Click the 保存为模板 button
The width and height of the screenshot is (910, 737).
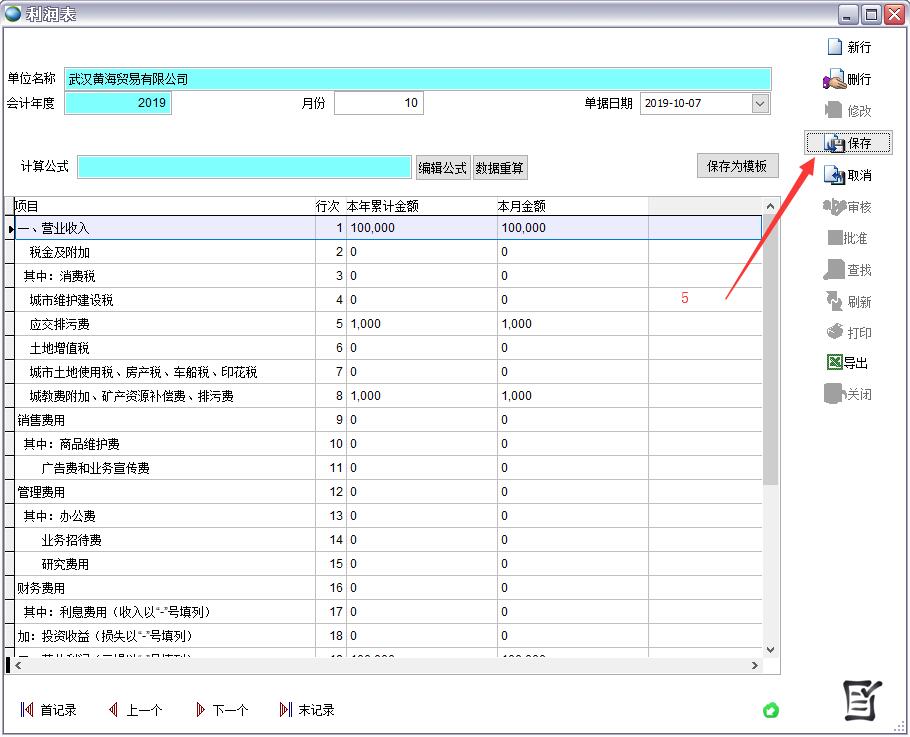pos(737,166)
